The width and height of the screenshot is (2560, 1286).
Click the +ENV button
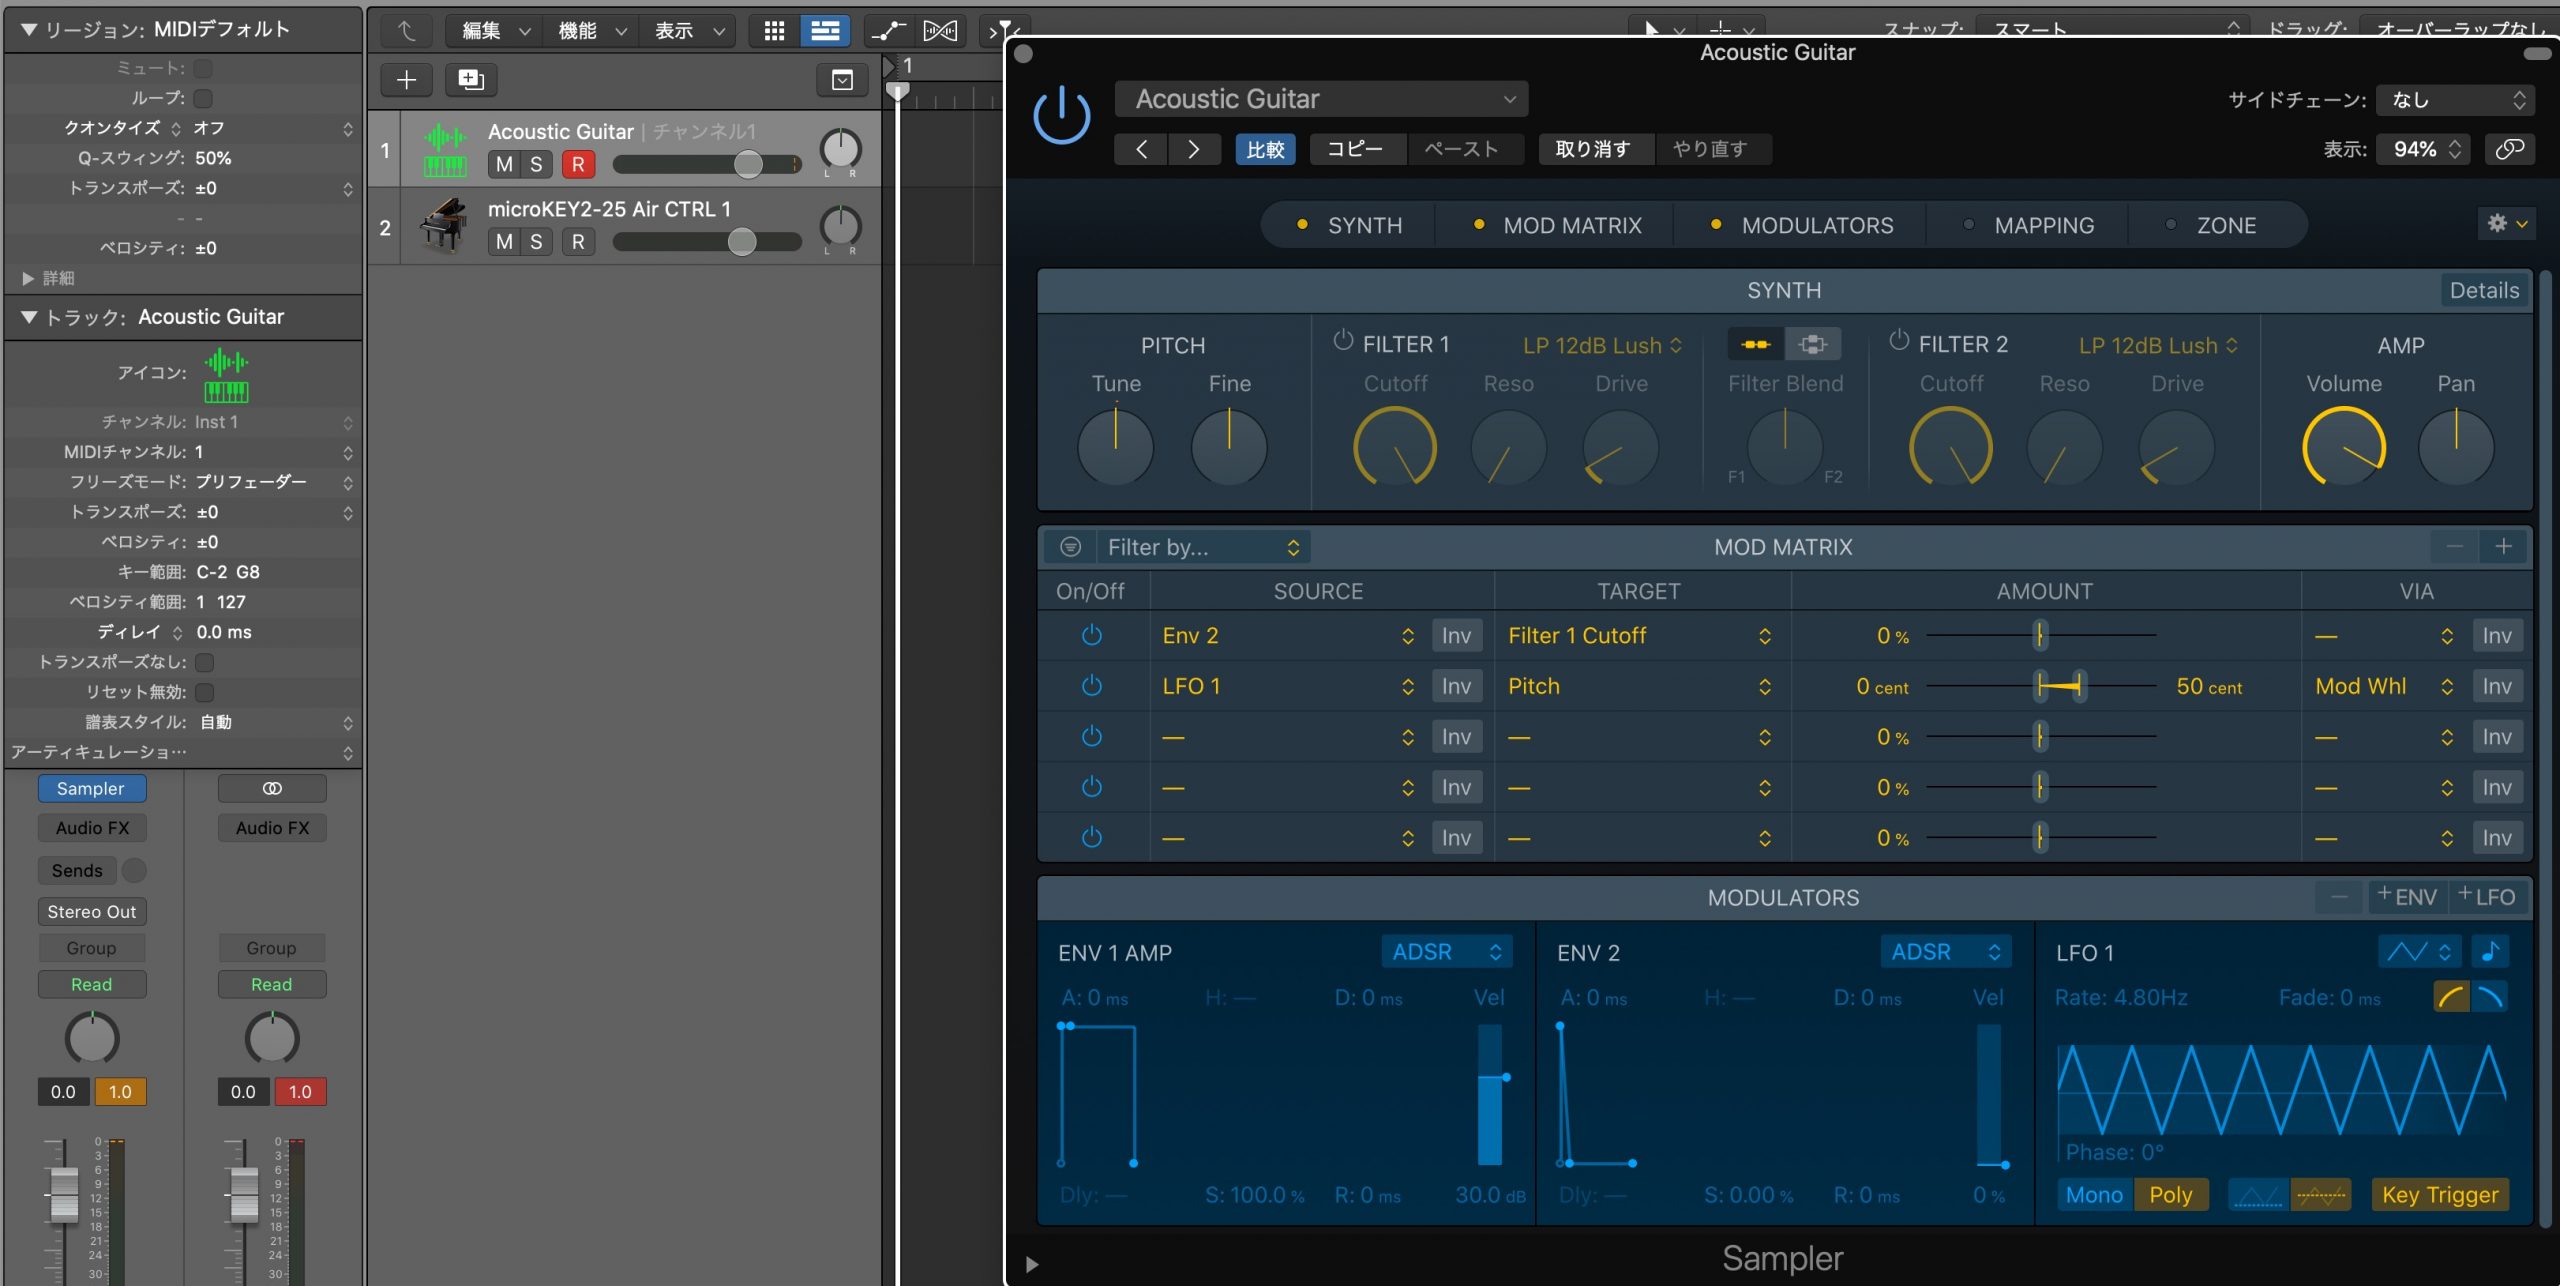pyautogui.click(x=2407, y=896)
